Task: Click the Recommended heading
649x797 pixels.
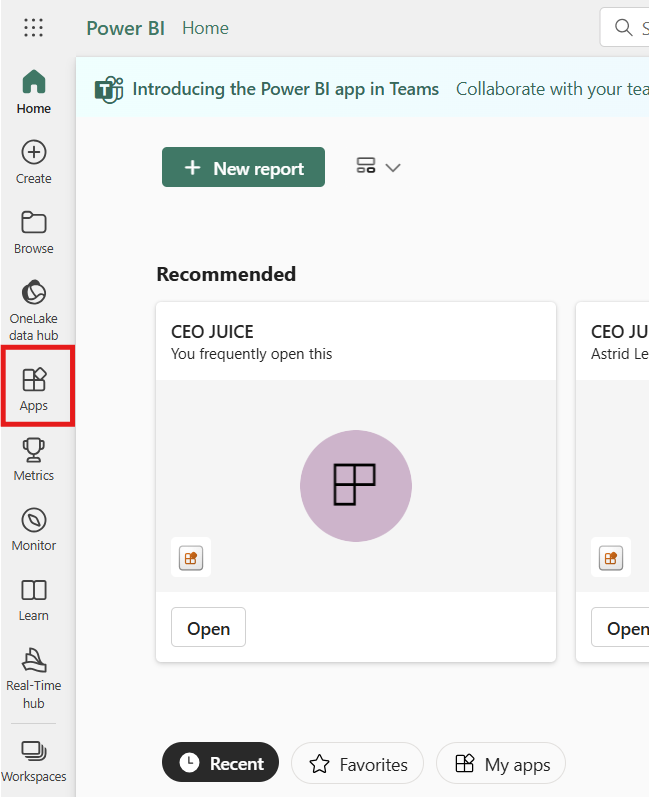Action: 226,274
